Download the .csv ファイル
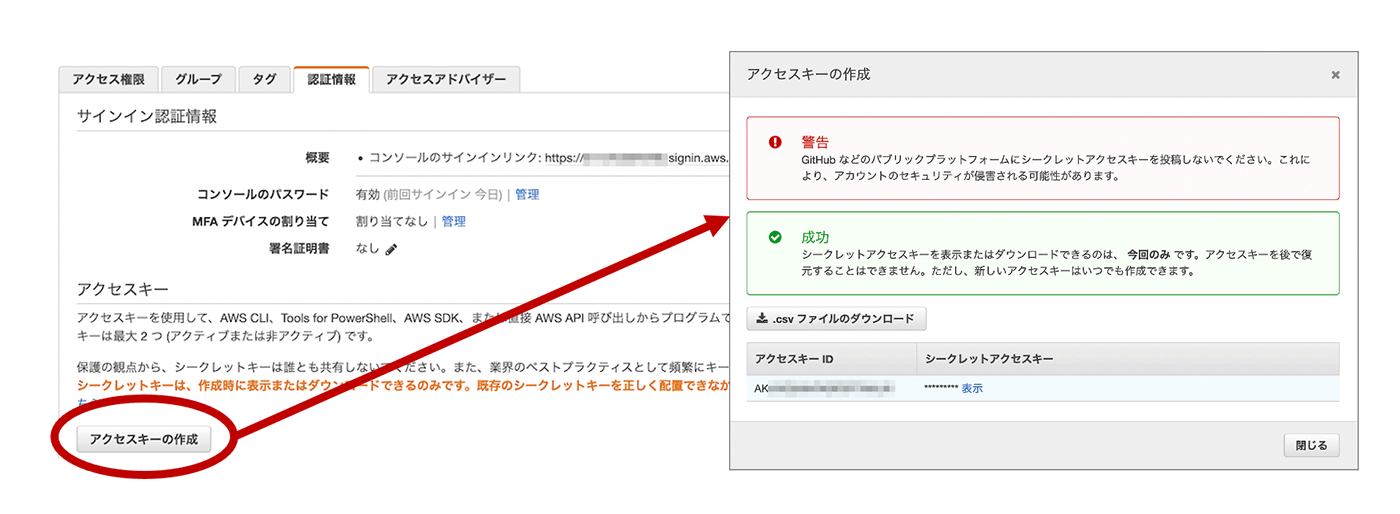Viewport: 1400px width, 514px height. click(x=836, y=319)
